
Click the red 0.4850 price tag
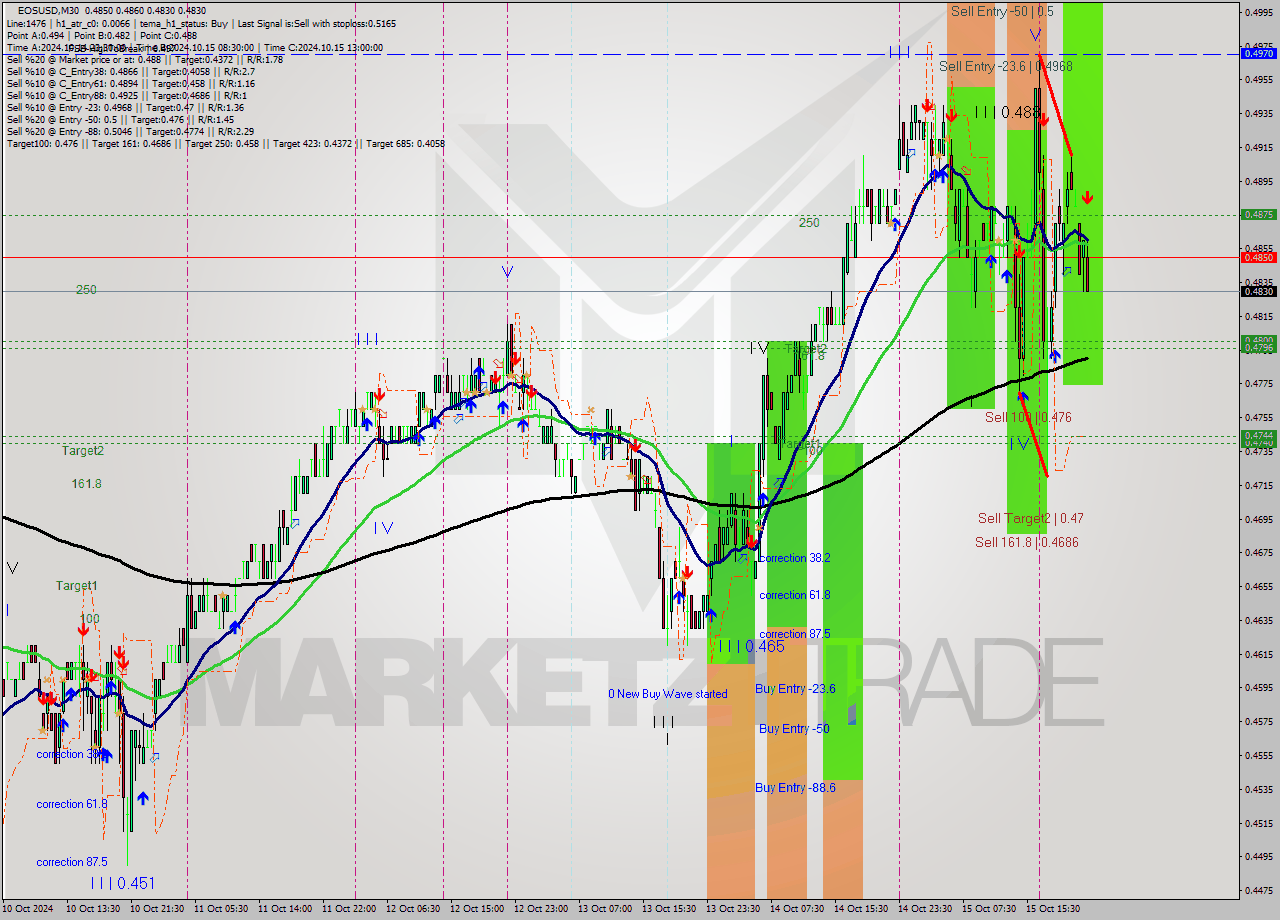1257,257
